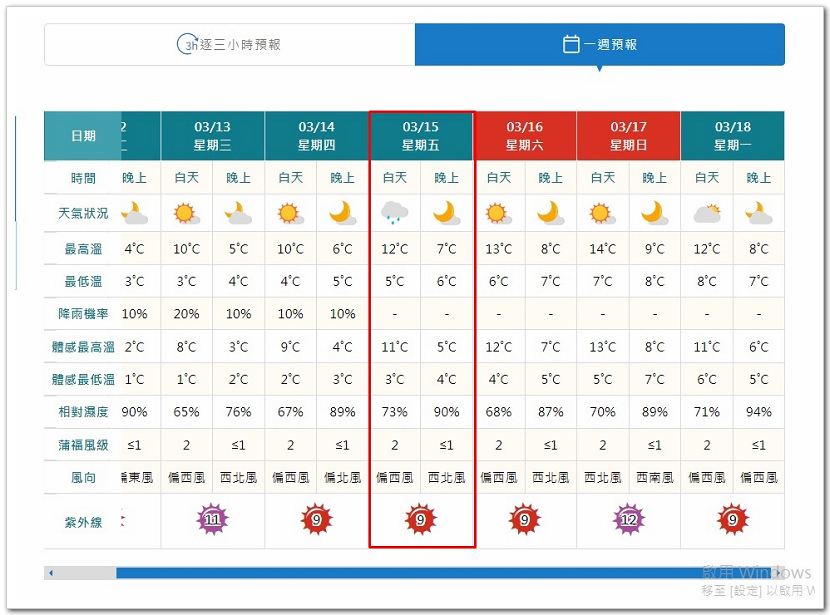Click the 03/17 night moon icon

point(654,213)
